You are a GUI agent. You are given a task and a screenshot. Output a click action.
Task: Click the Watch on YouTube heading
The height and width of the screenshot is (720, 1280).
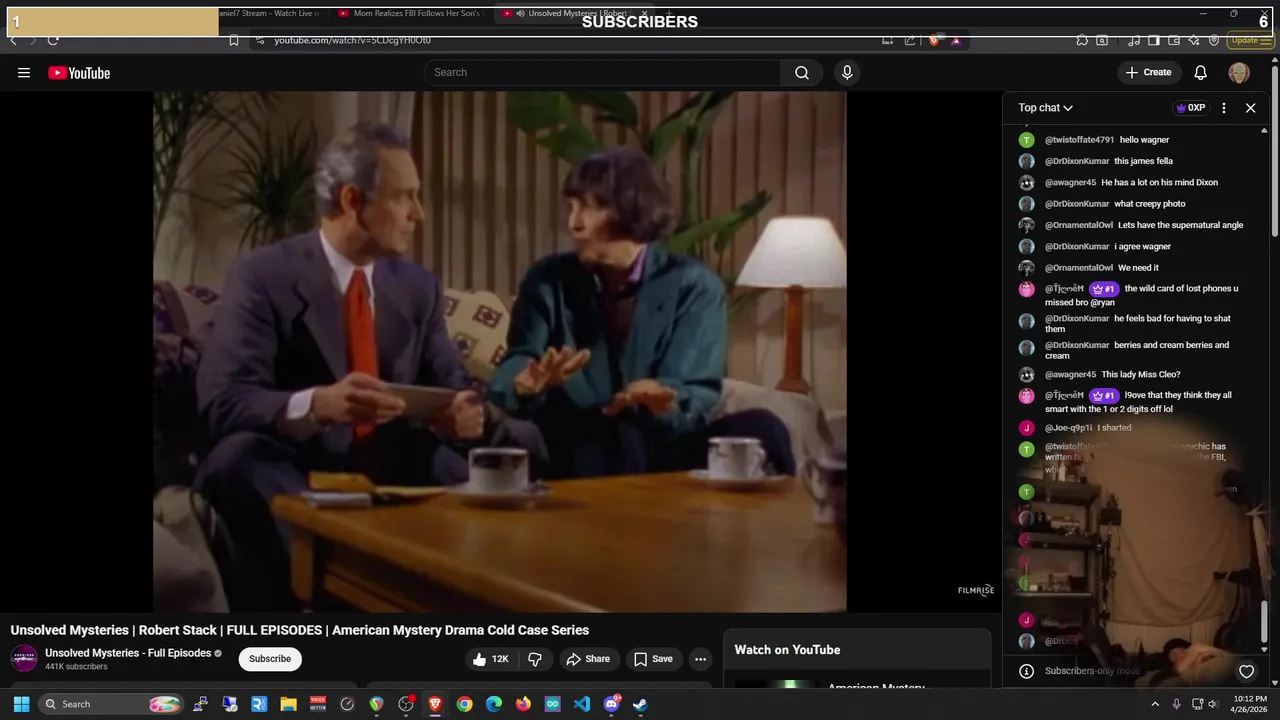point(787,650)
